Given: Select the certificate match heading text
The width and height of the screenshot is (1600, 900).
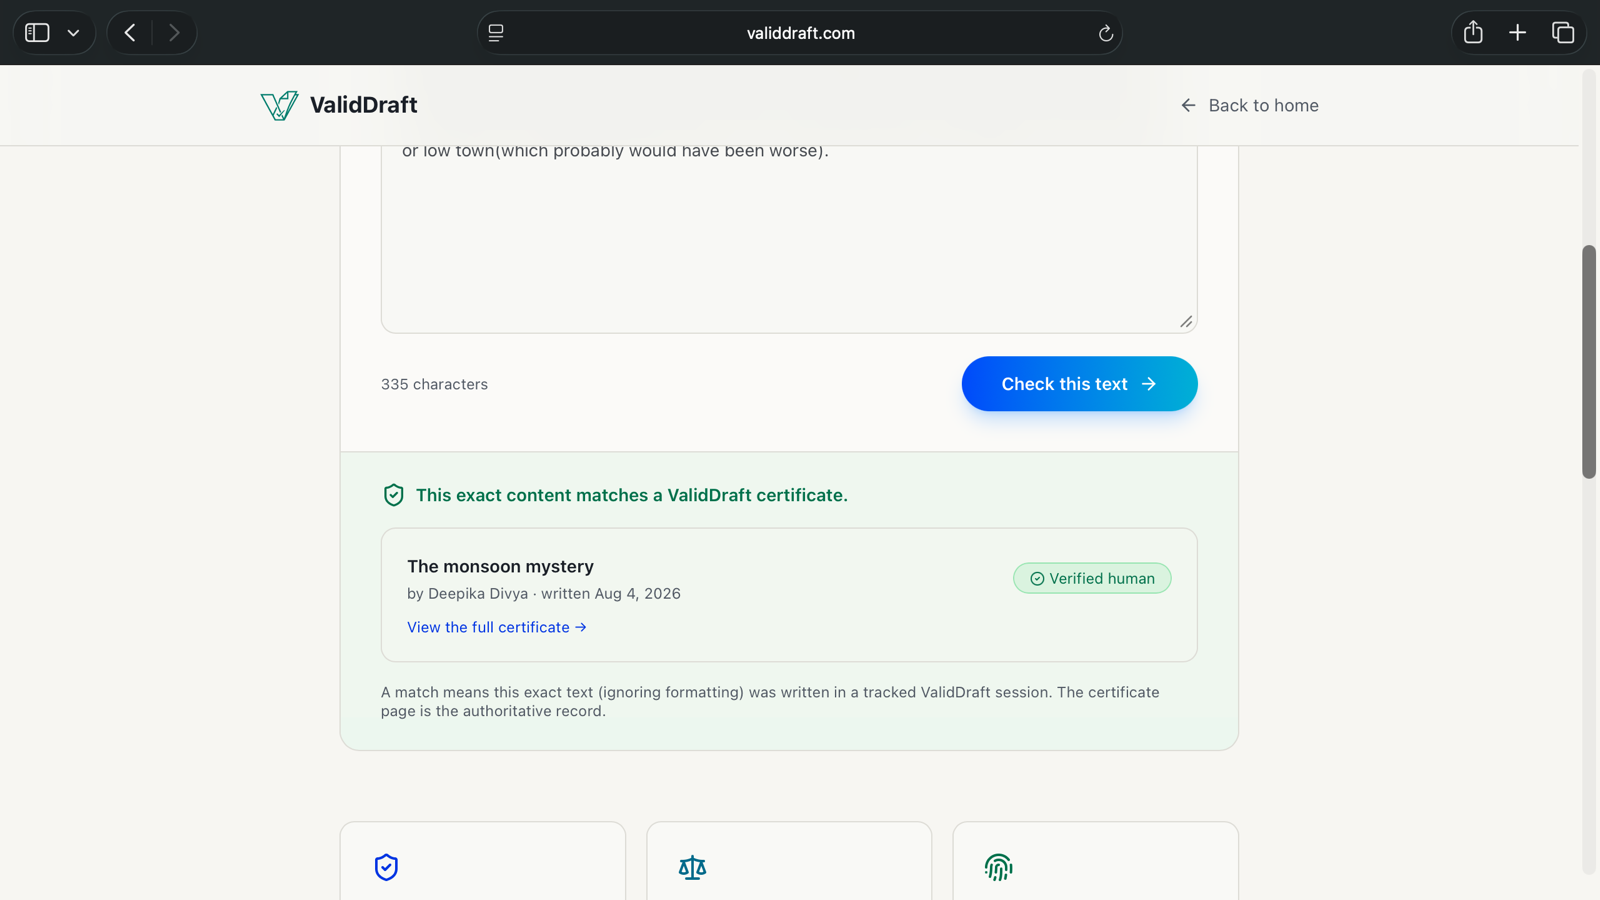Looking at the screenshot, I should [x=632, y=495].
